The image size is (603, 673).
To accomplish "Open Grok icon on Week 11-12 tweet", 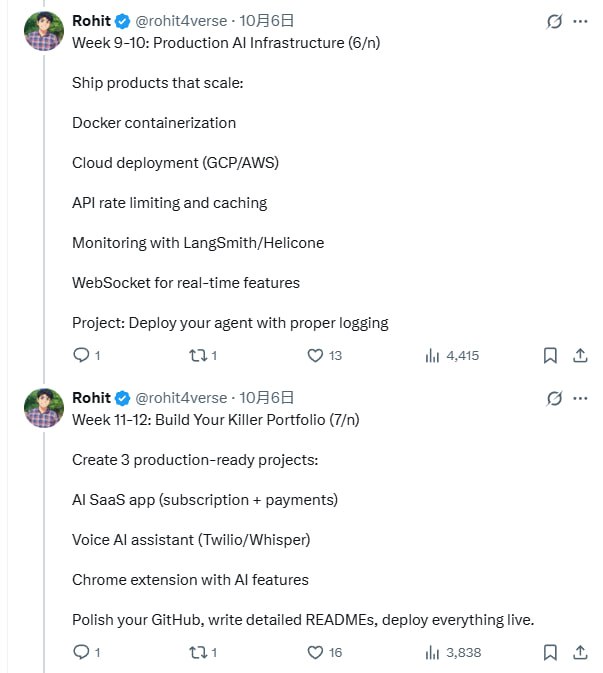I will coord(554,398).
